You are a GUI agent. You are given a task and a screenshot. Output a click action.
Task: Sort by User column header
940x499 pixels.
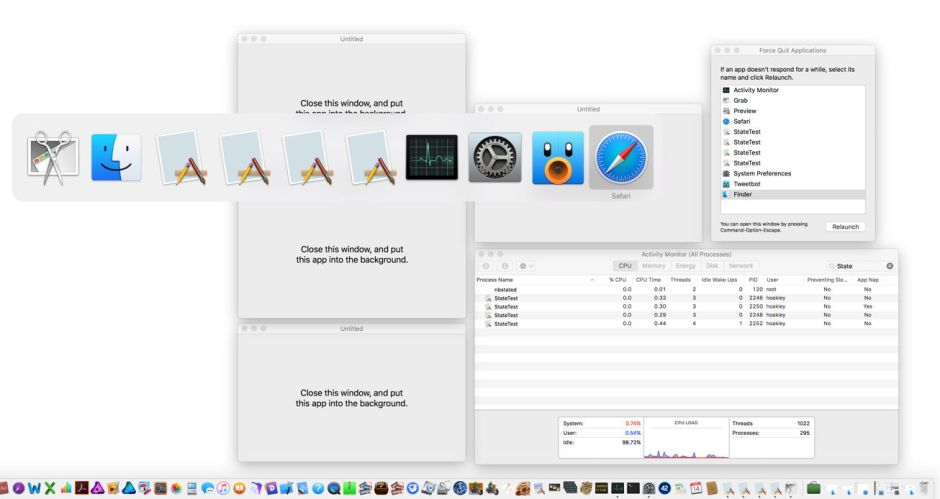pos(772,280)
